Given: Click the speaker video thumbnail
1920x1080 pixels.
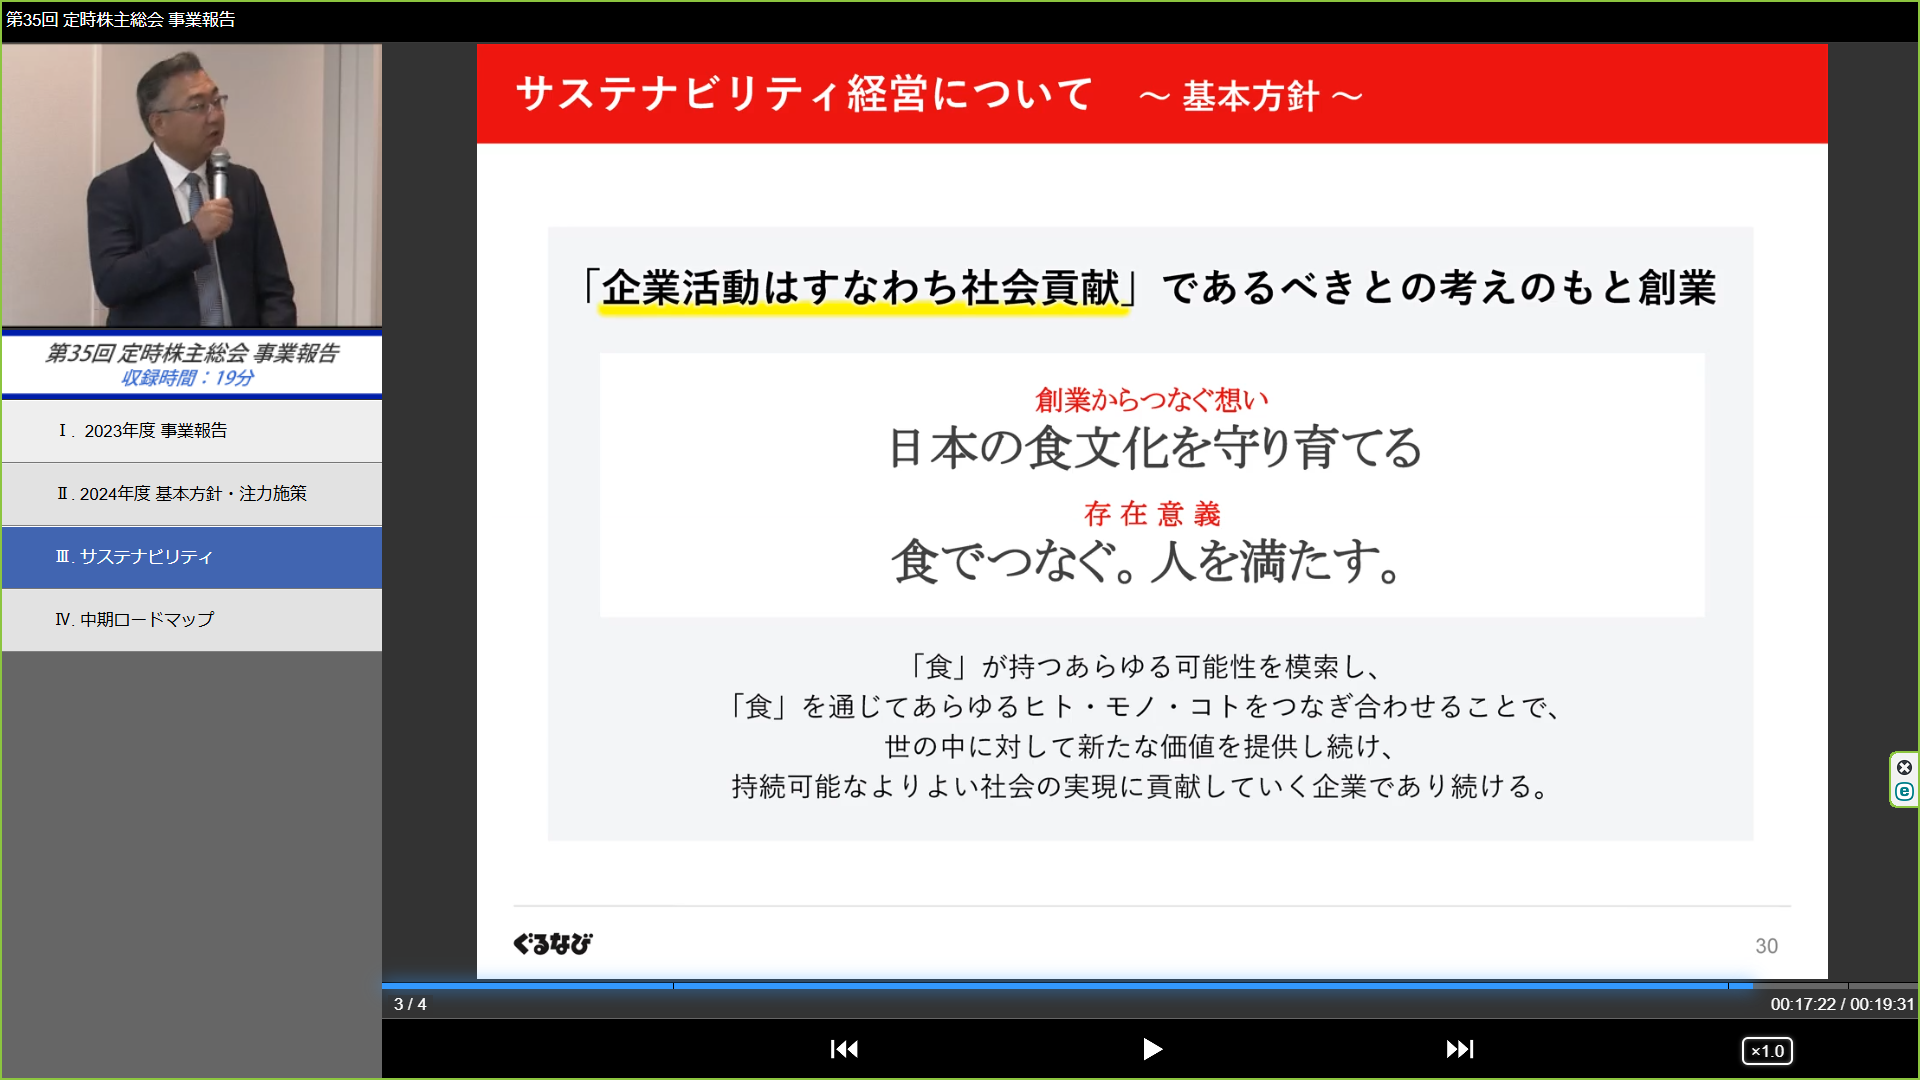Looking at the screenshot, I should coord(192,185).
